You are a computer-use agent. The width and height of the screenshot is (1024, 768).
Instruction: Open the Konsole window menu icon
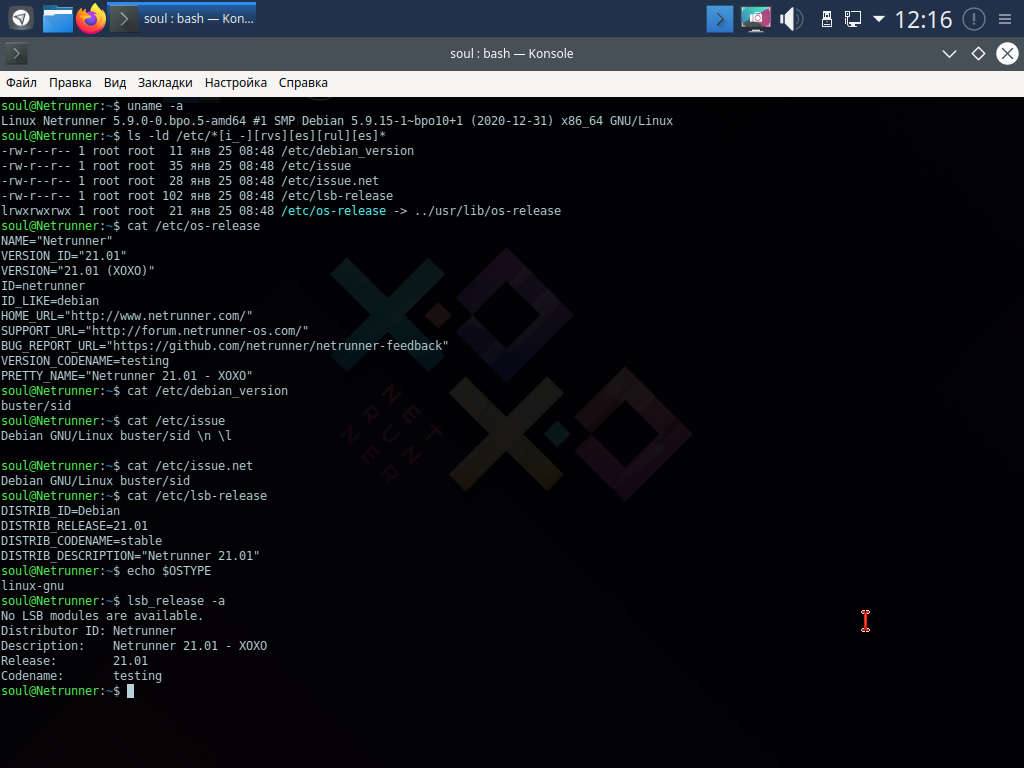(16, 54)
